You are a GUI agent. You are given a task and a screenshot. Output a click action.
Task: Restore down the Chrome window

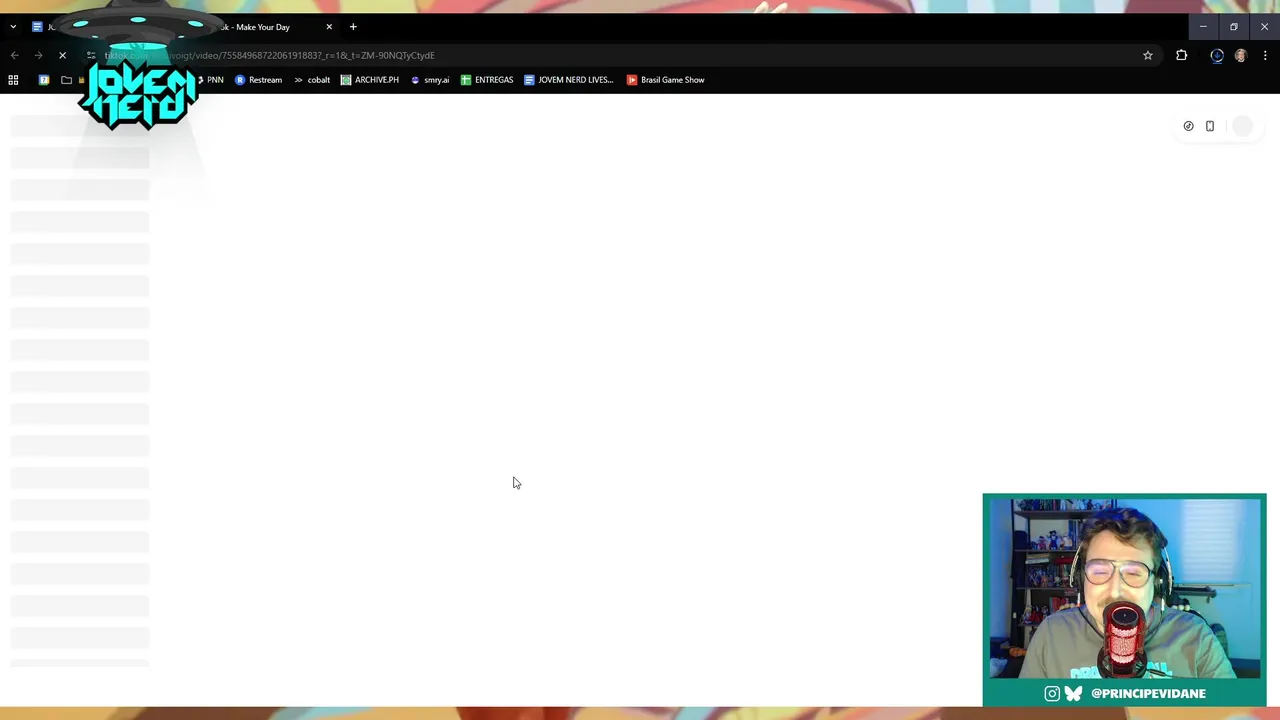(x=1234, y=27)
